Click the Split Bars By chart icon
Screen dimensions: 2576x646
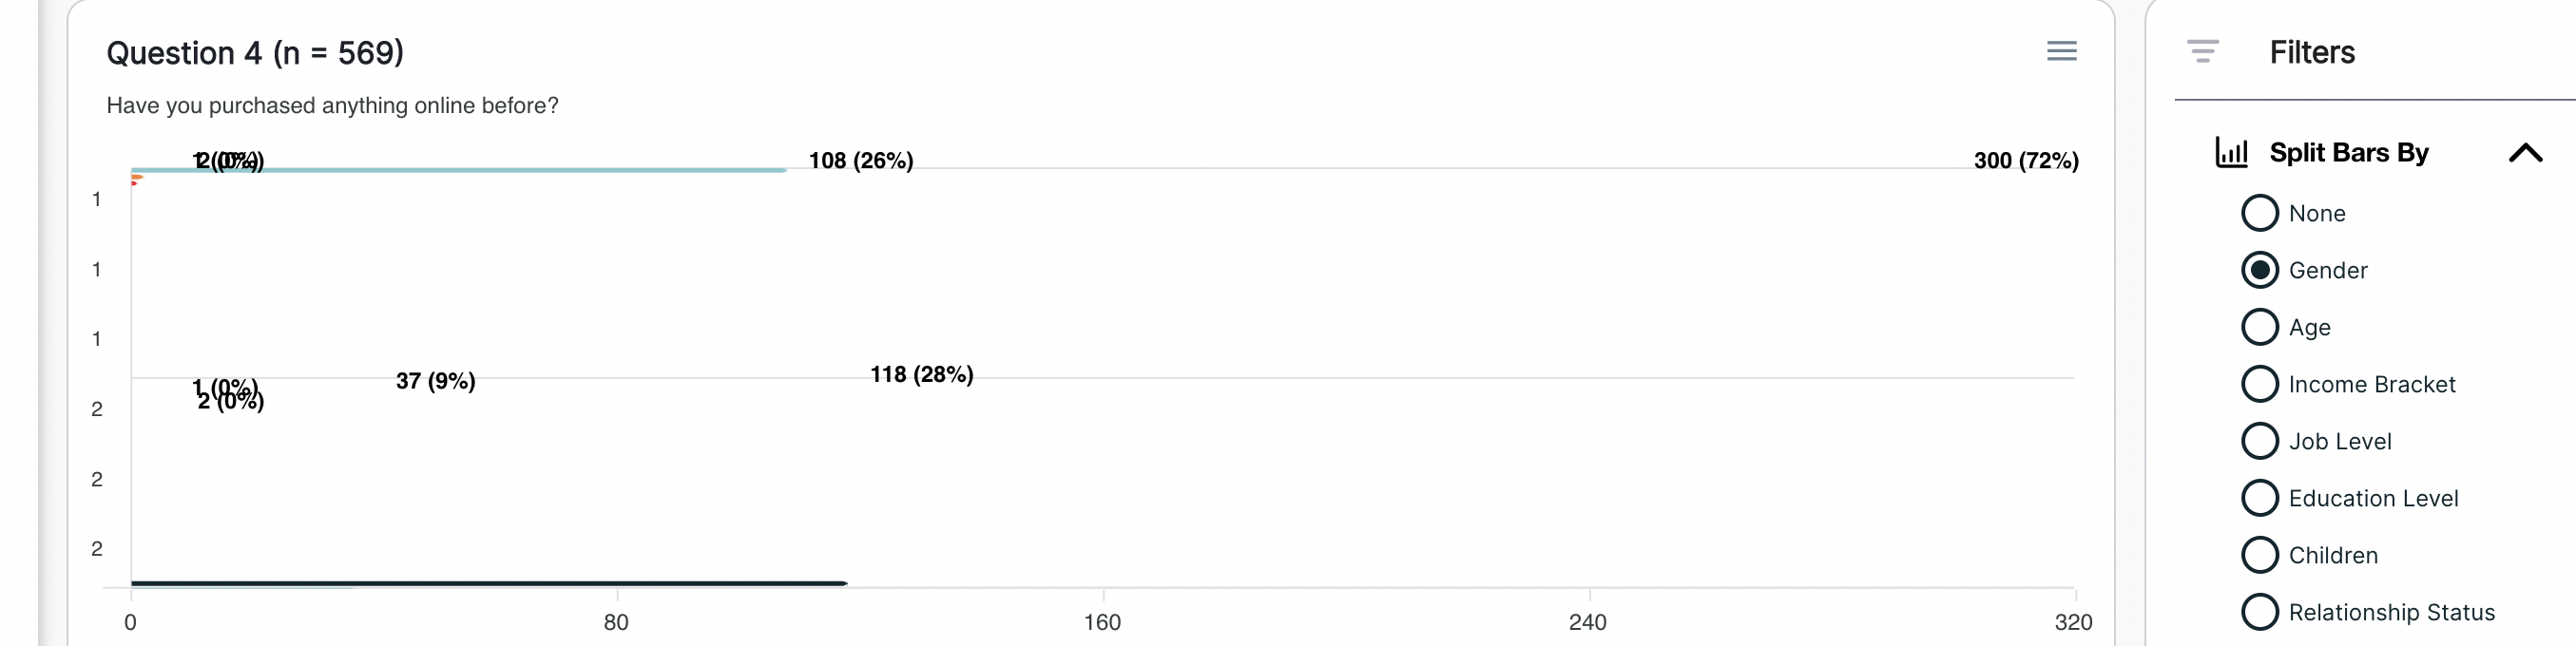pos(2231,152)
